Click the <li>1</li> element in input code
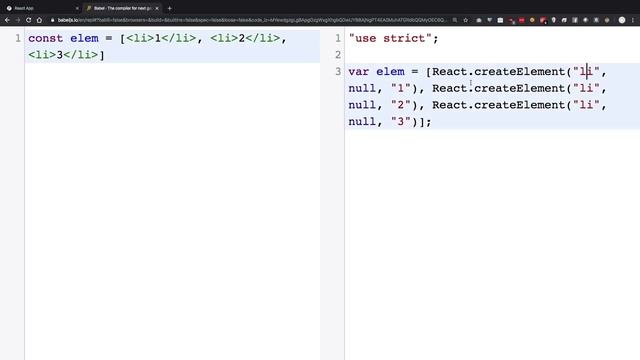 pyautogui.click(x=161, y=38)
